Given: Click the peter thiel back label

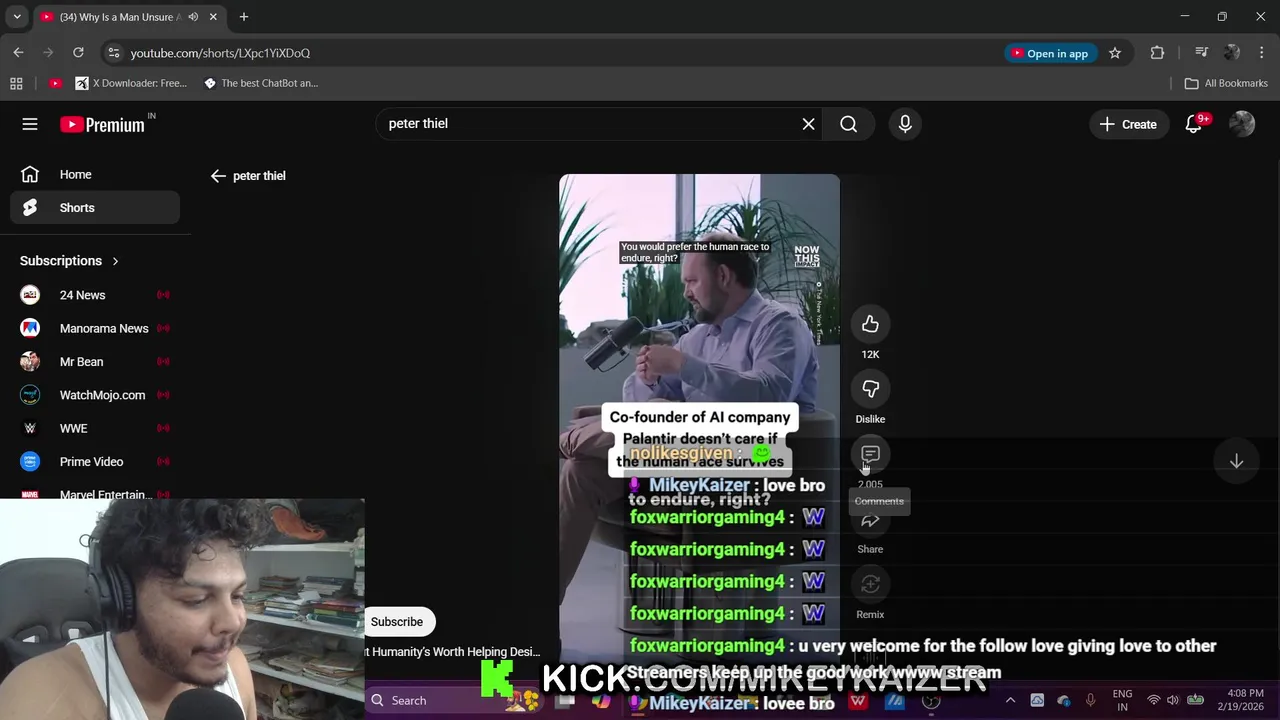Looking at the screenshot, I should 259,176.
